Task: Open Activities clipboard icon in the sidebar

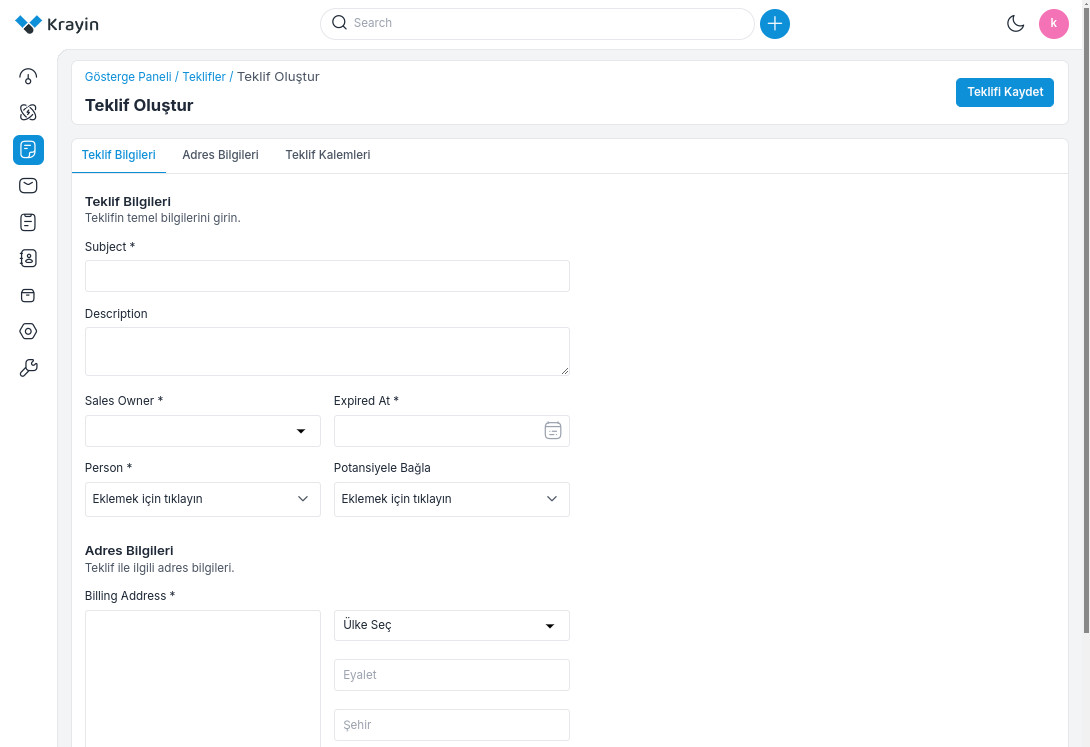Action: [x=28, y=222]
